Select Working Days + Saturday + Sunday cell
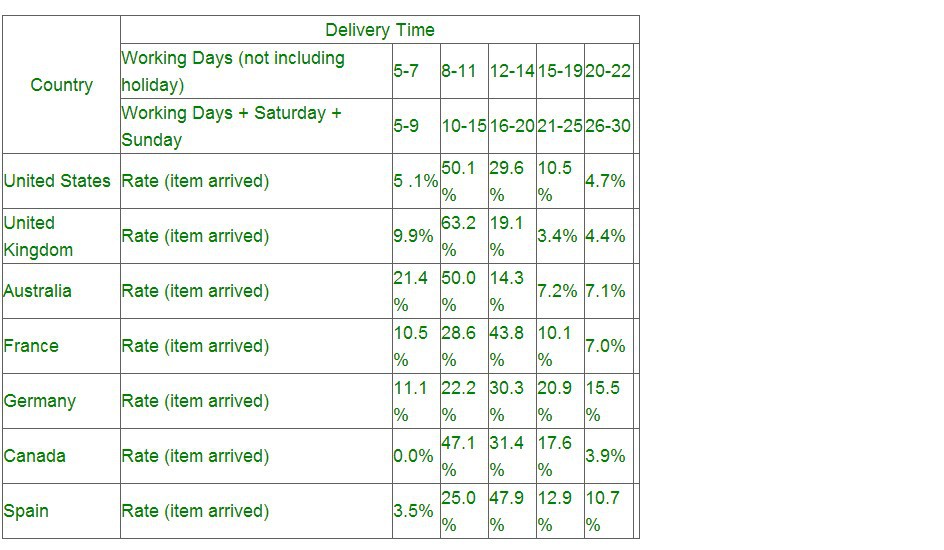 (255, 126)
